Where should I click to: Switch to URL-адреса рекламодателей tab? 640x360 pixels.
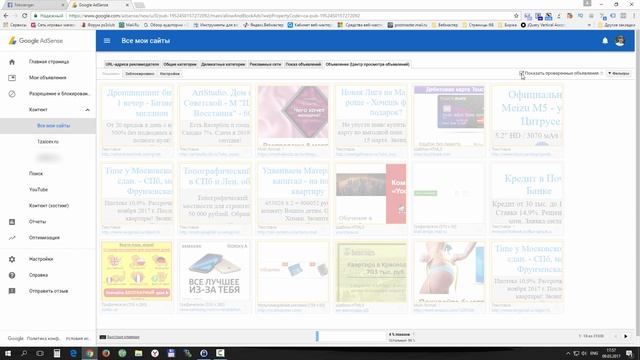[x=132, y=64]
